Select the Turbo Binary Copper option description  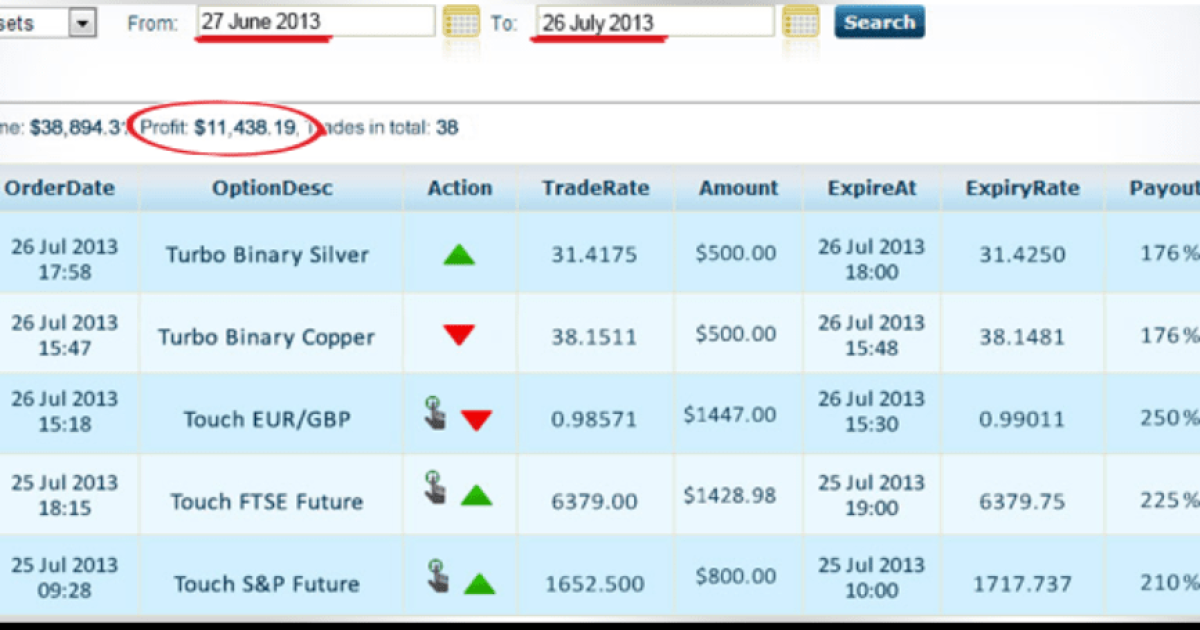pyautogui.click(x=266, y=337)
